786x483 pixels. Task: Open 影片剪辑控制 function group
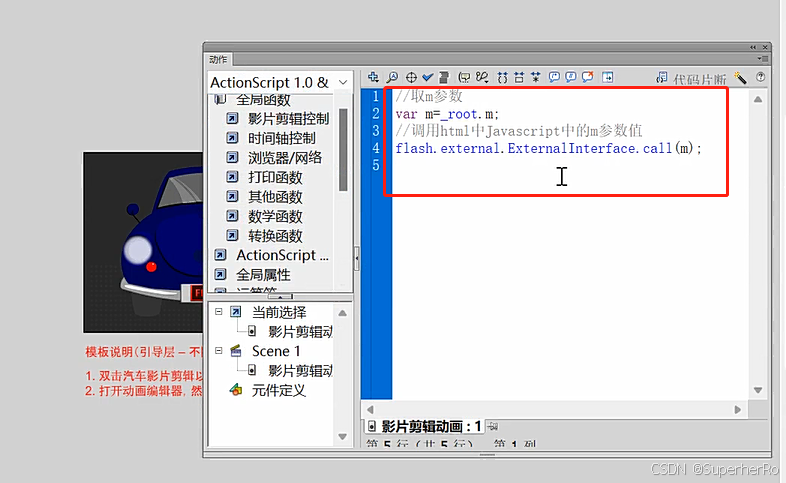288,119
